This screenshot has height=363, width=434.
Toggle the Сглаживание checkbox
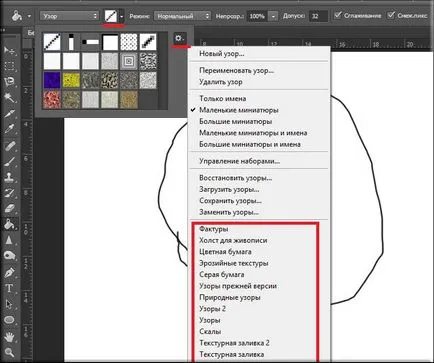pos(338,15)
